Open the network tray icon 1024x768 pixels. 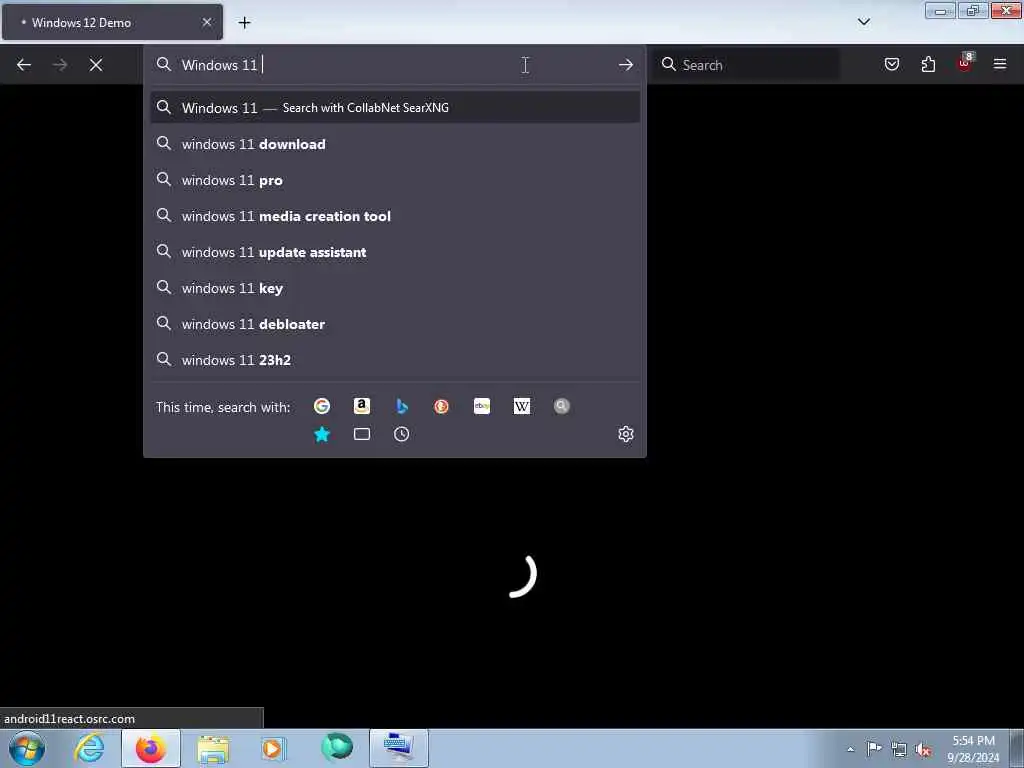899,750
